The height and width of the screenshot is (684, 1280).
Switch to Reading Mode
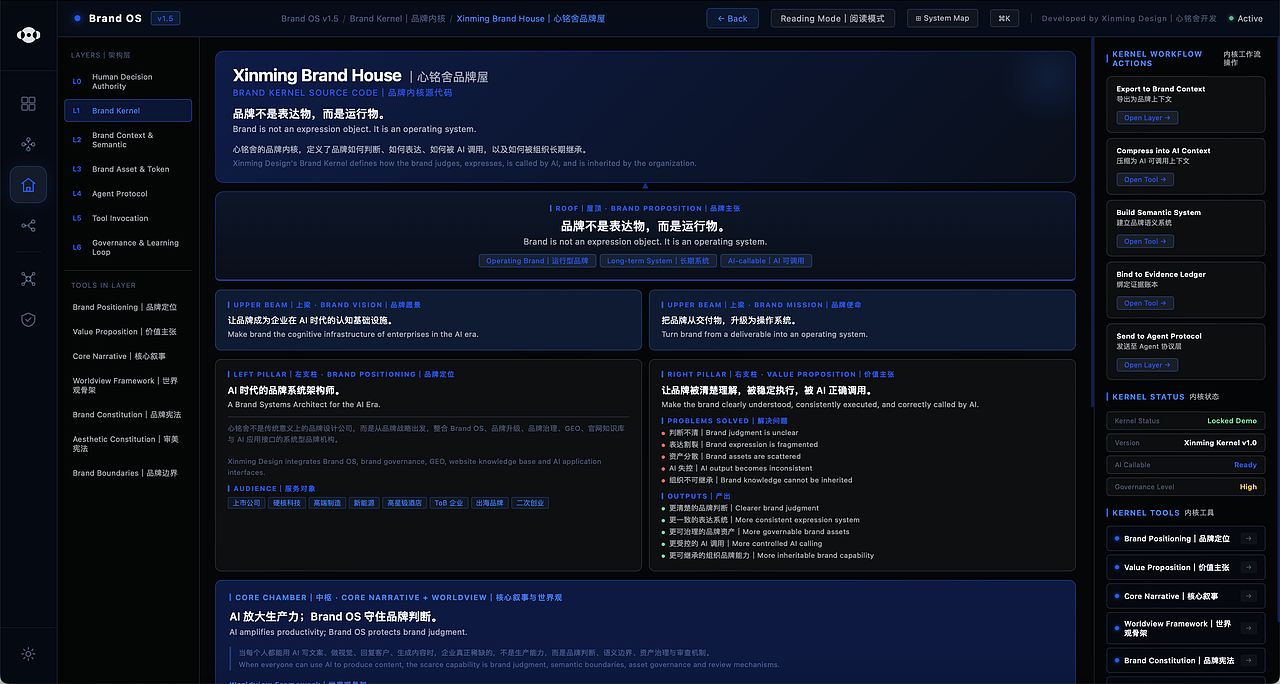(833, 18)
